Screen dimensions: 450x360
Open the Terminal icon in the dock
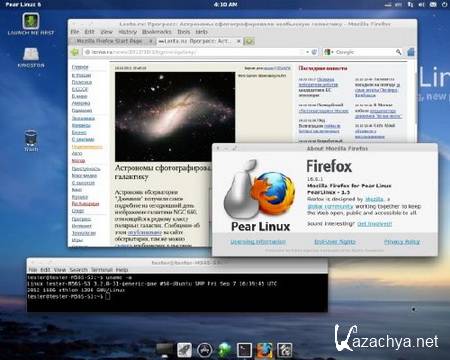[x=244, y=350]
